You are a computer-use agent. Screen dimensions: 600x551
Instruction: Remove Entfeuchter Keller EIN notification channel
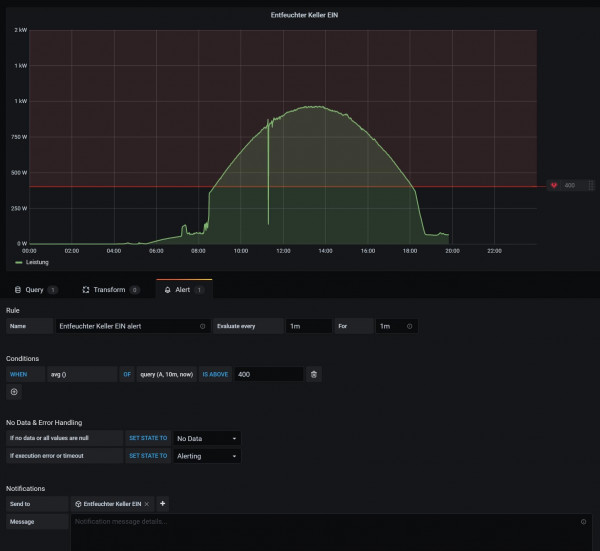click(x=147, y=504)
